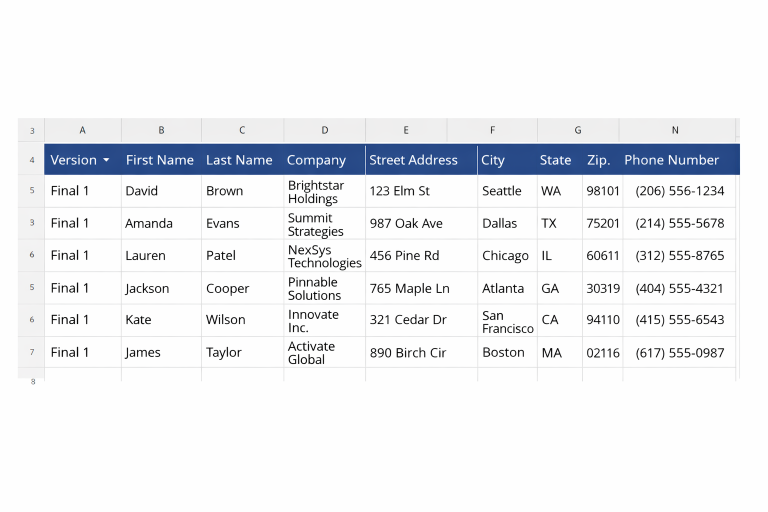Image resolution: width=768 pixels, height=512 pixels.
Task: Select the Dallas city cell
Action: point(507,223)
